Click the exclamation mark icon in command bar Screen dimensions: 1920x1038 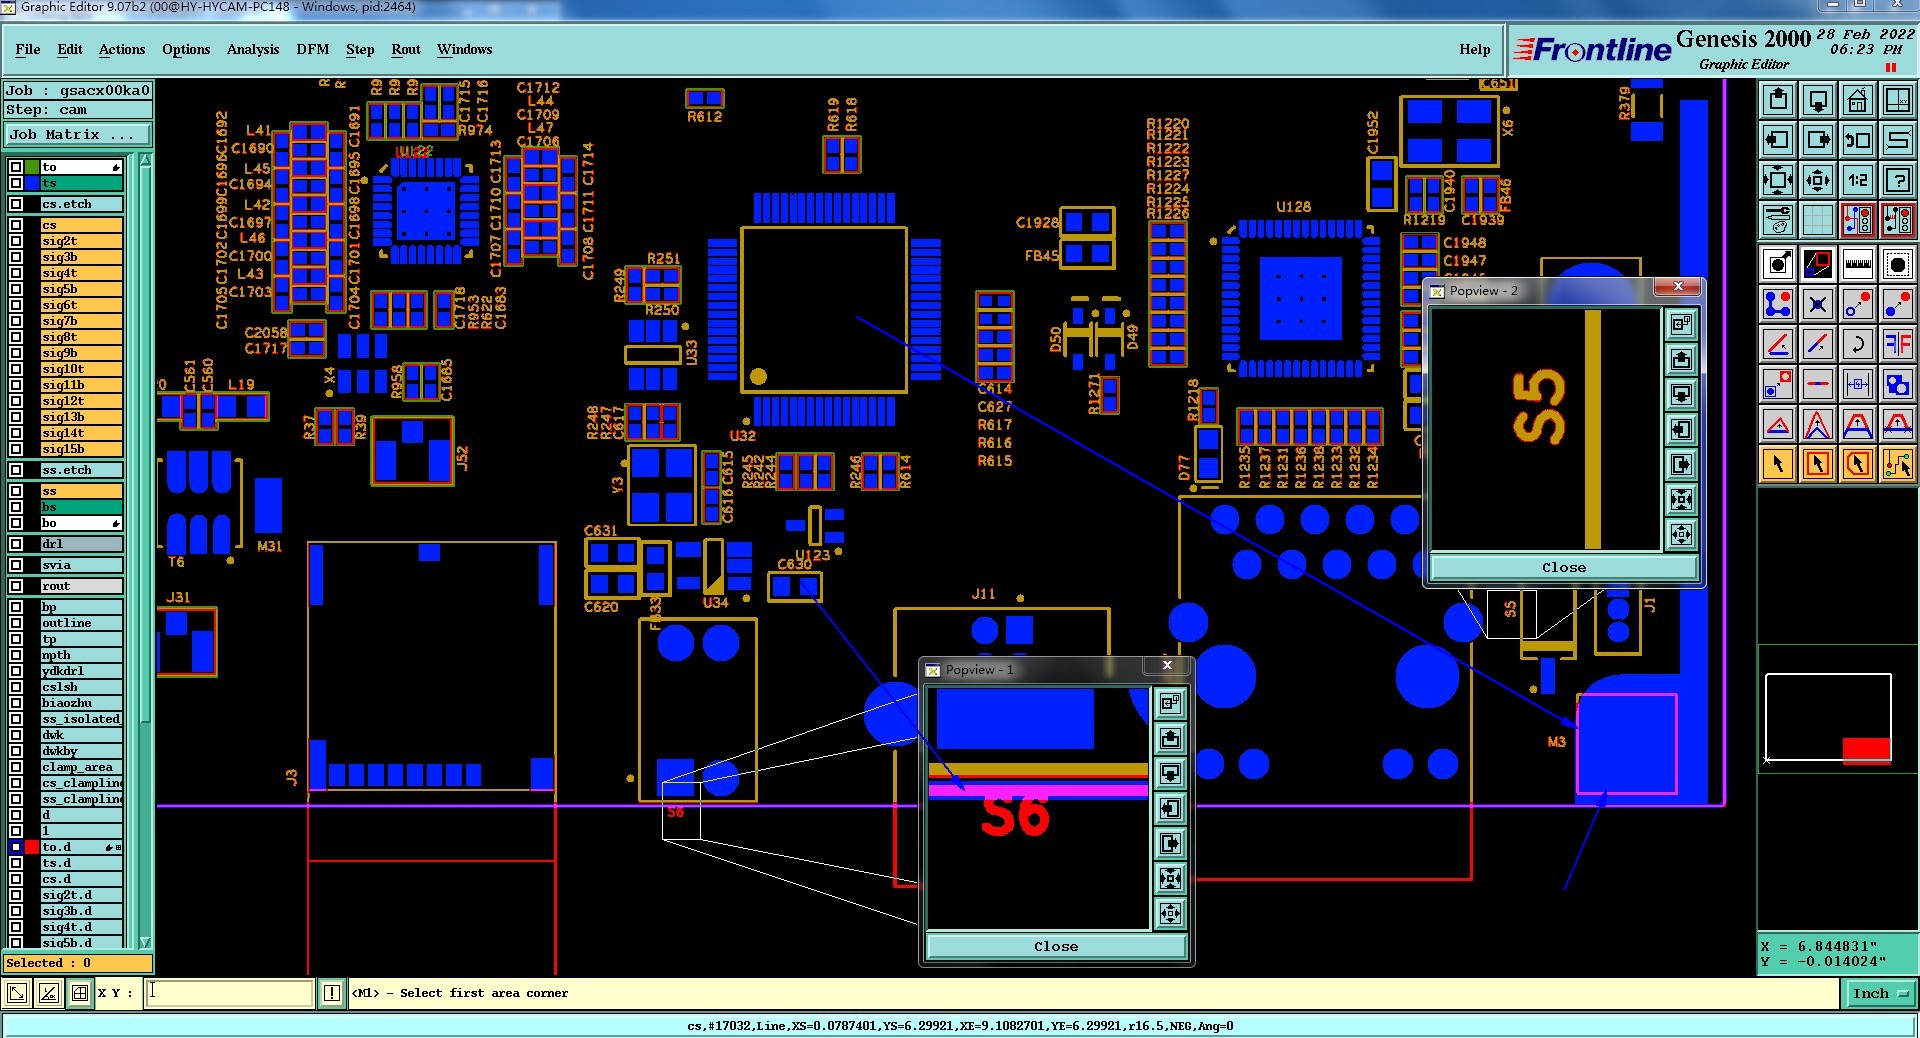pyautogui.click(x=332, y=993)
